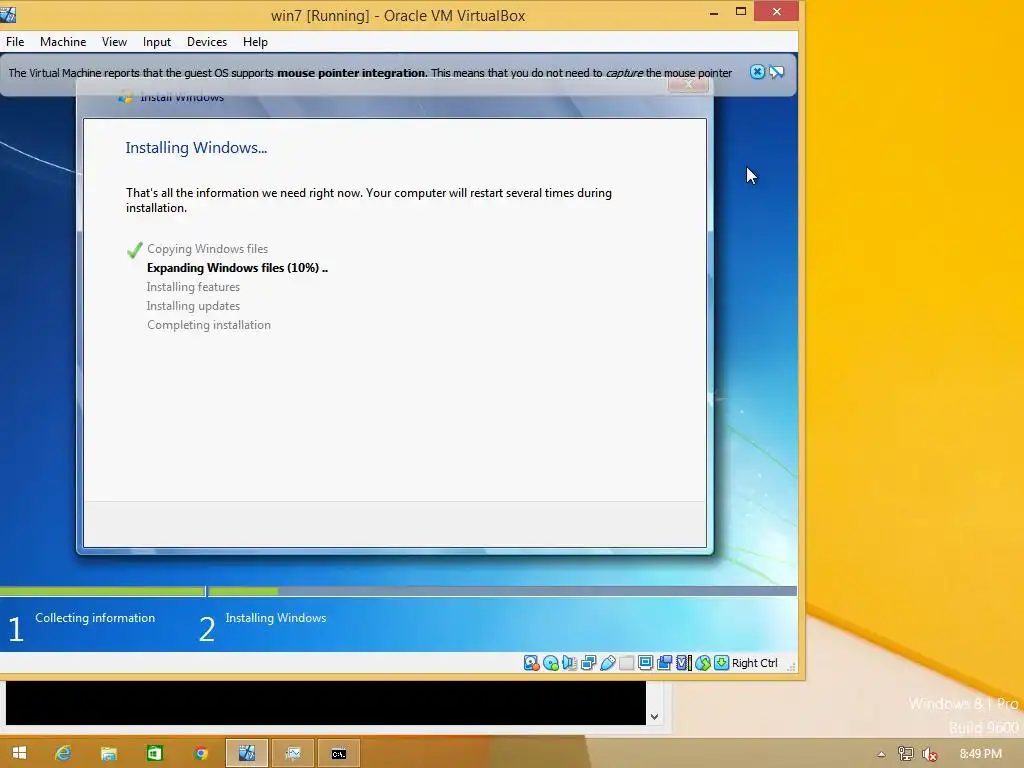Image resolution: width=1024 pixels, height=768 pixels.
Task: Click the display settings indicator icon
Action: click(x=645, y=663)
